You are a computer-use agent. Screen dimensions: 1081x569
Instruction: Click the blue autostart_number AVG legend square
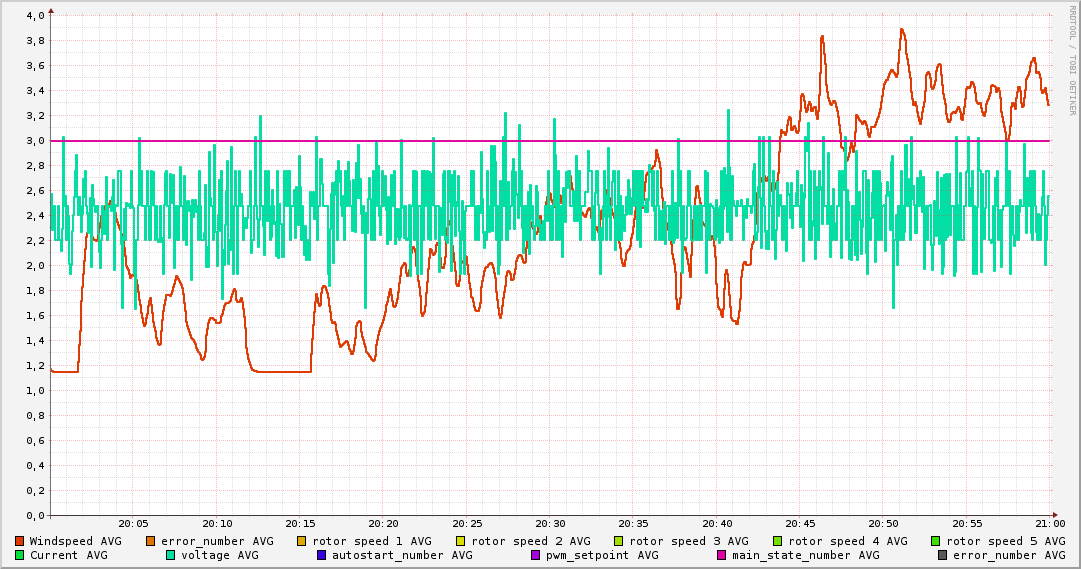(322, 555)
